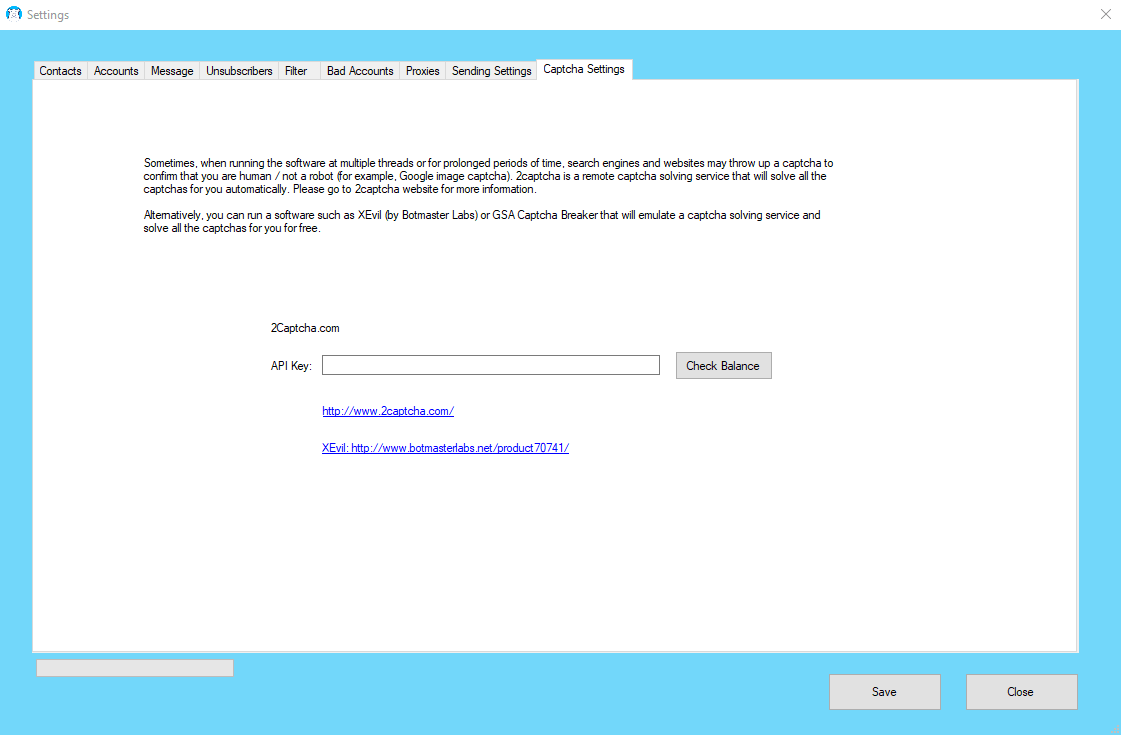The height and width of the screenshot is (735, 1121).
Task: Open the Contacts tab
Action: point(60,71)
